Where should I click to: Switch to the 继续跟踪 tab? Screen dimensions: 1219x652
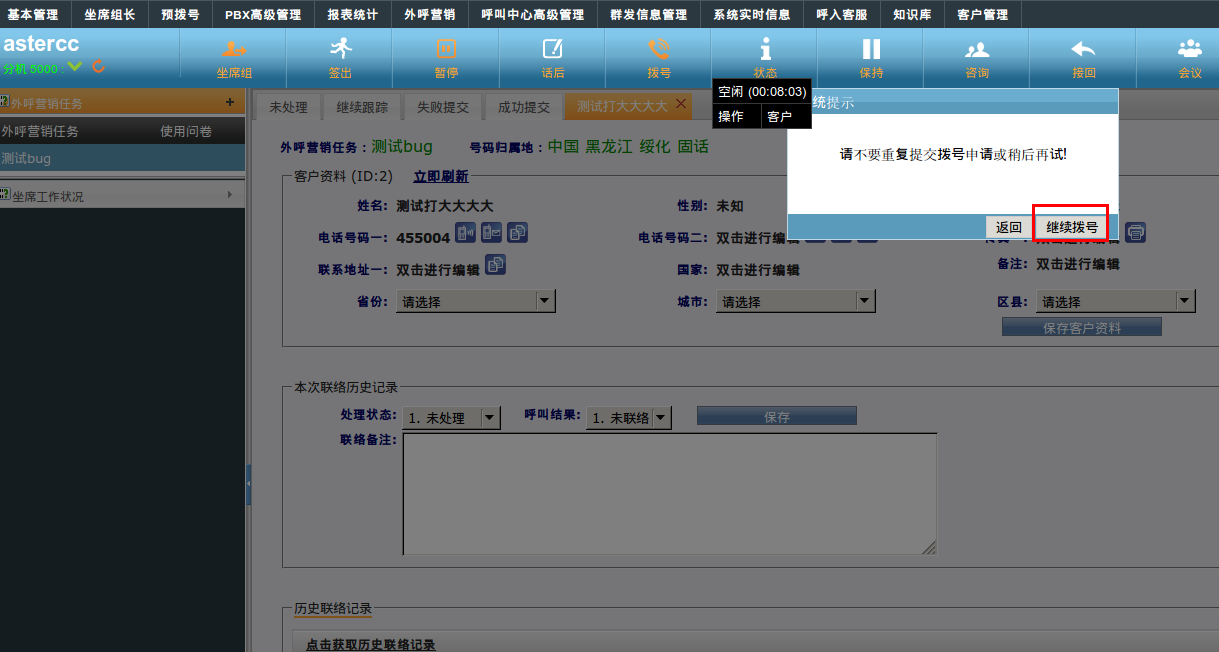[362, 107]
